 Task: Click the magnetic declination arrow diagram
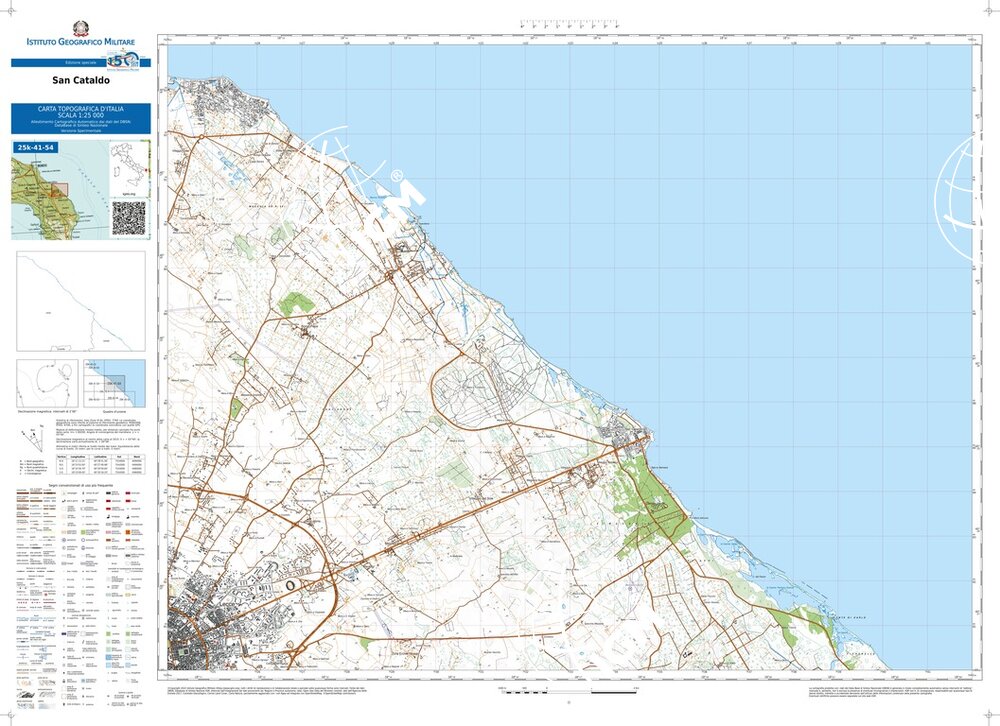point(33,437)
